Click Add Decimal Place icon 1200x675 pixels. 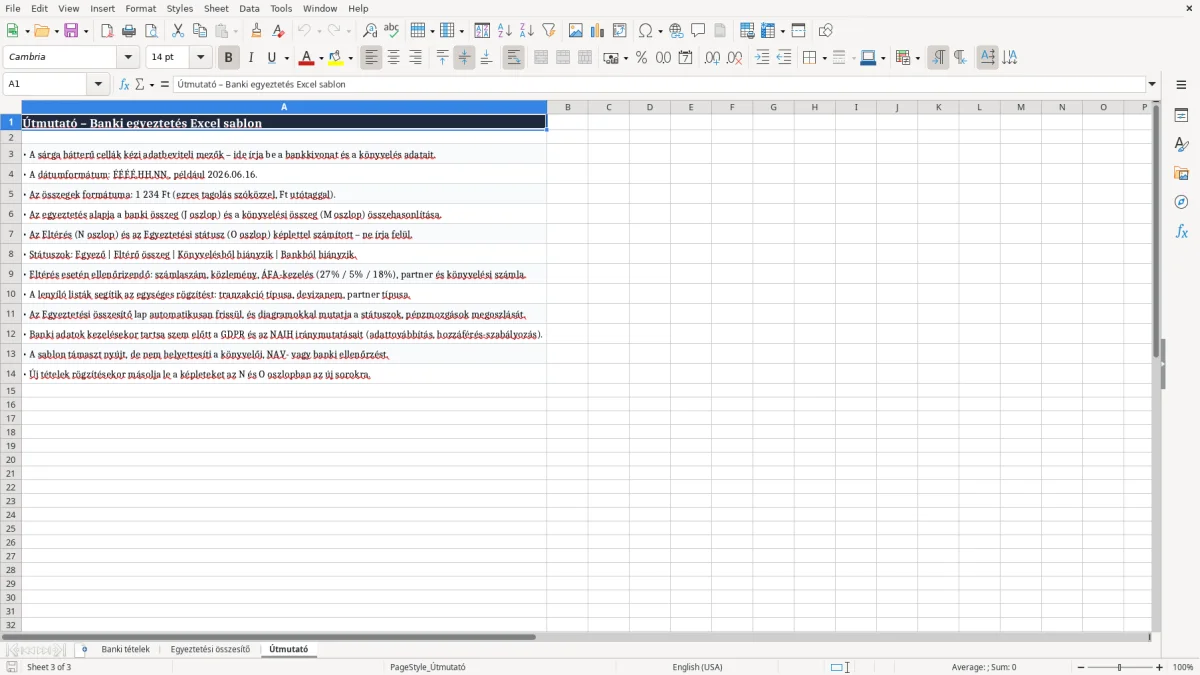tap(712, 58)
